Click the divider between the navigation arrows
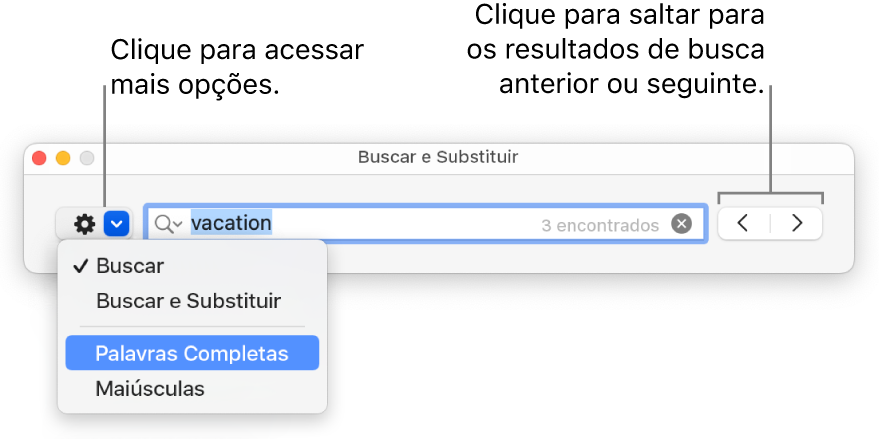This screenshot has width=880, height=439. 770,224
